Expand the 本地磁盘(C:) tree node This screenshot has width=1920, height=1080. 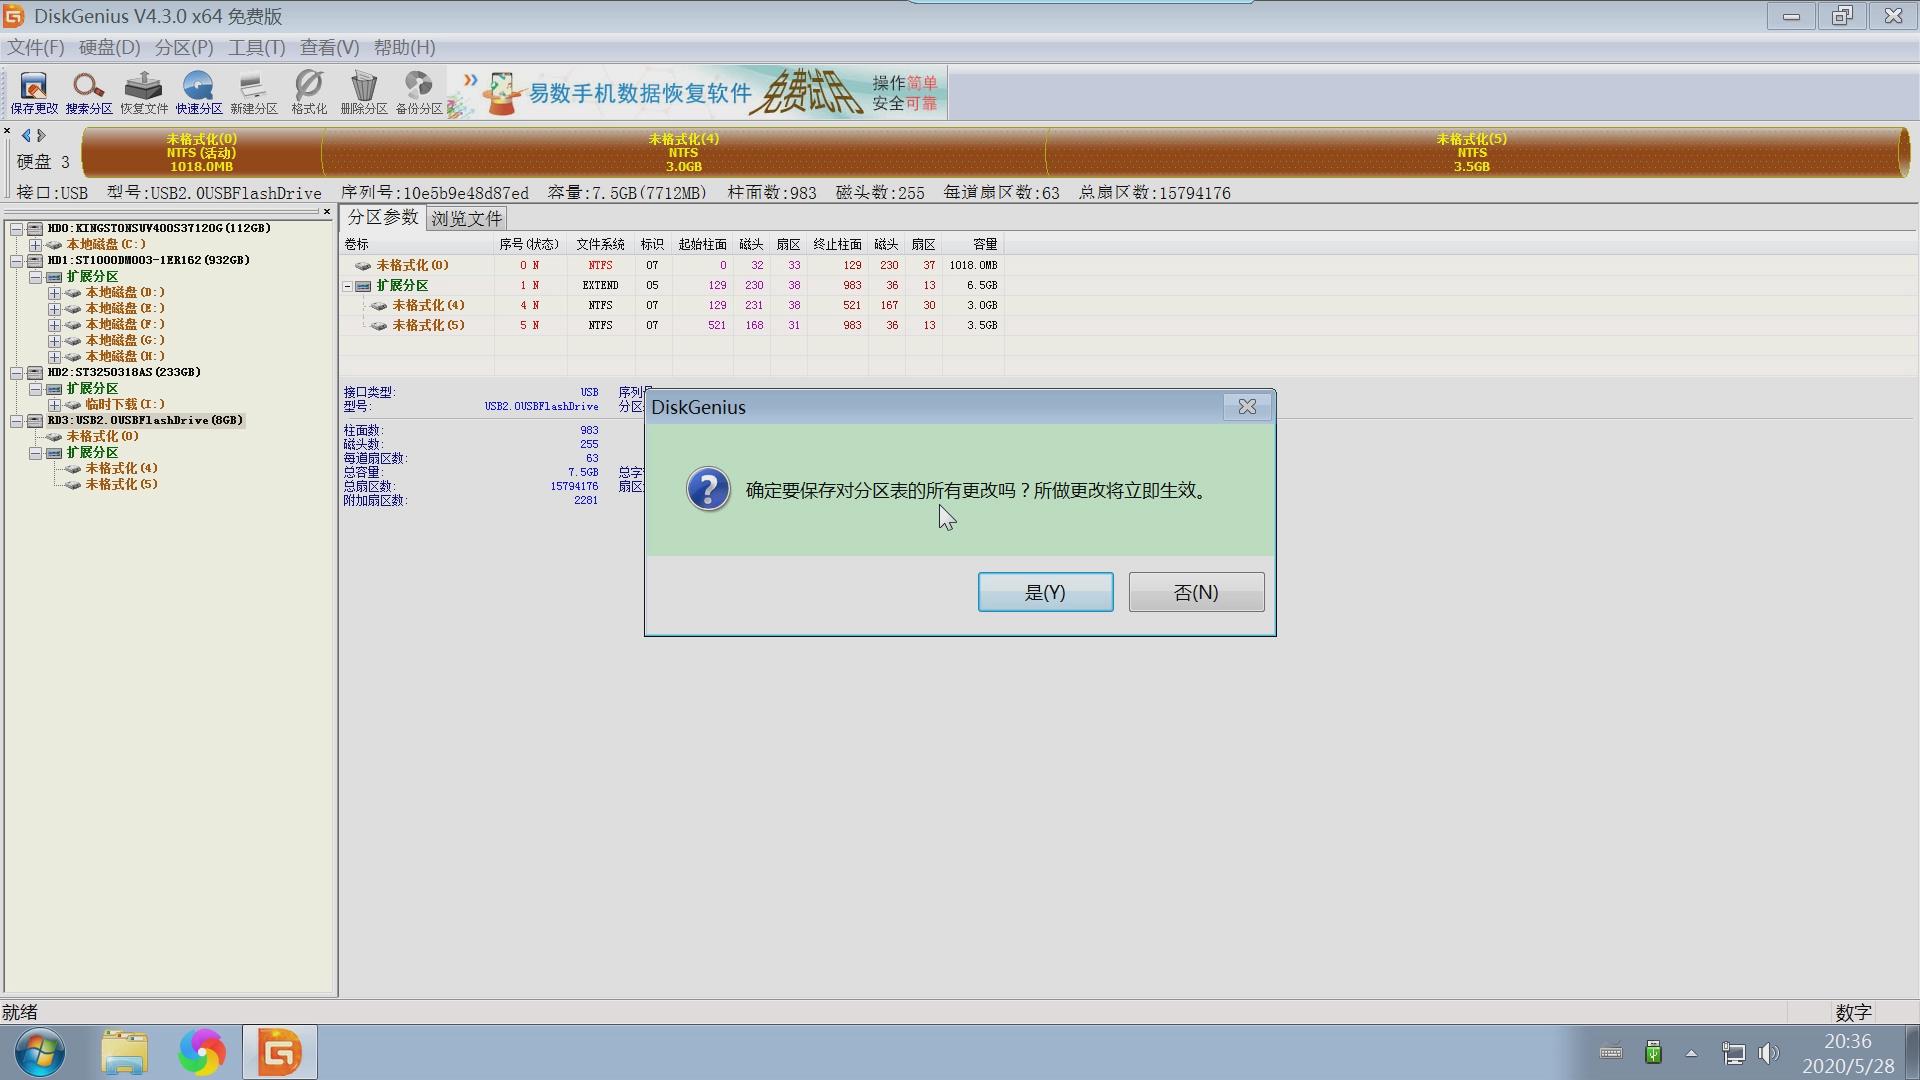(x=35, y=243)
